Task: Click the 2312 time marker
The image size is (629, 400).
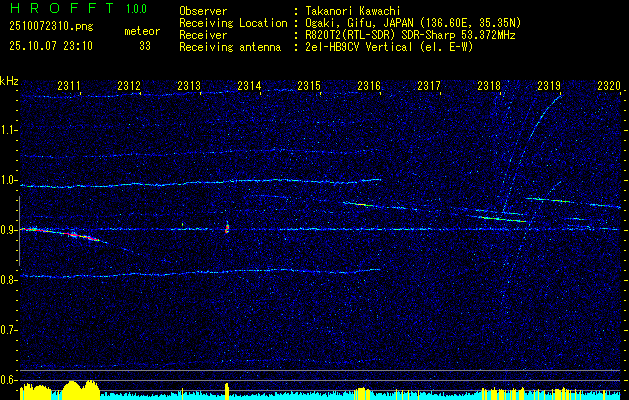Action: click(x=129, y=85)
